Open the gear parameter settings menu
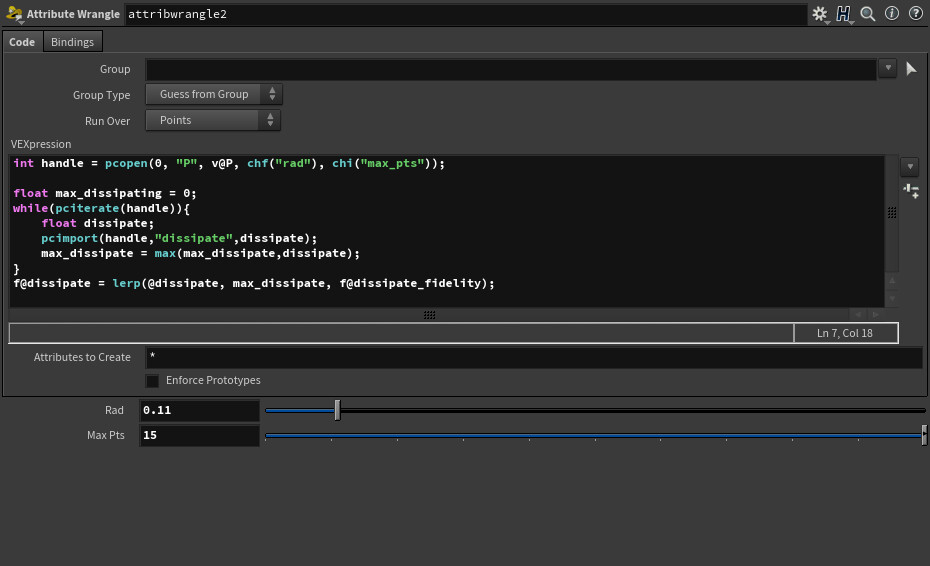Image resolution: width=930 pixels, height=566 pixels. 820,14
